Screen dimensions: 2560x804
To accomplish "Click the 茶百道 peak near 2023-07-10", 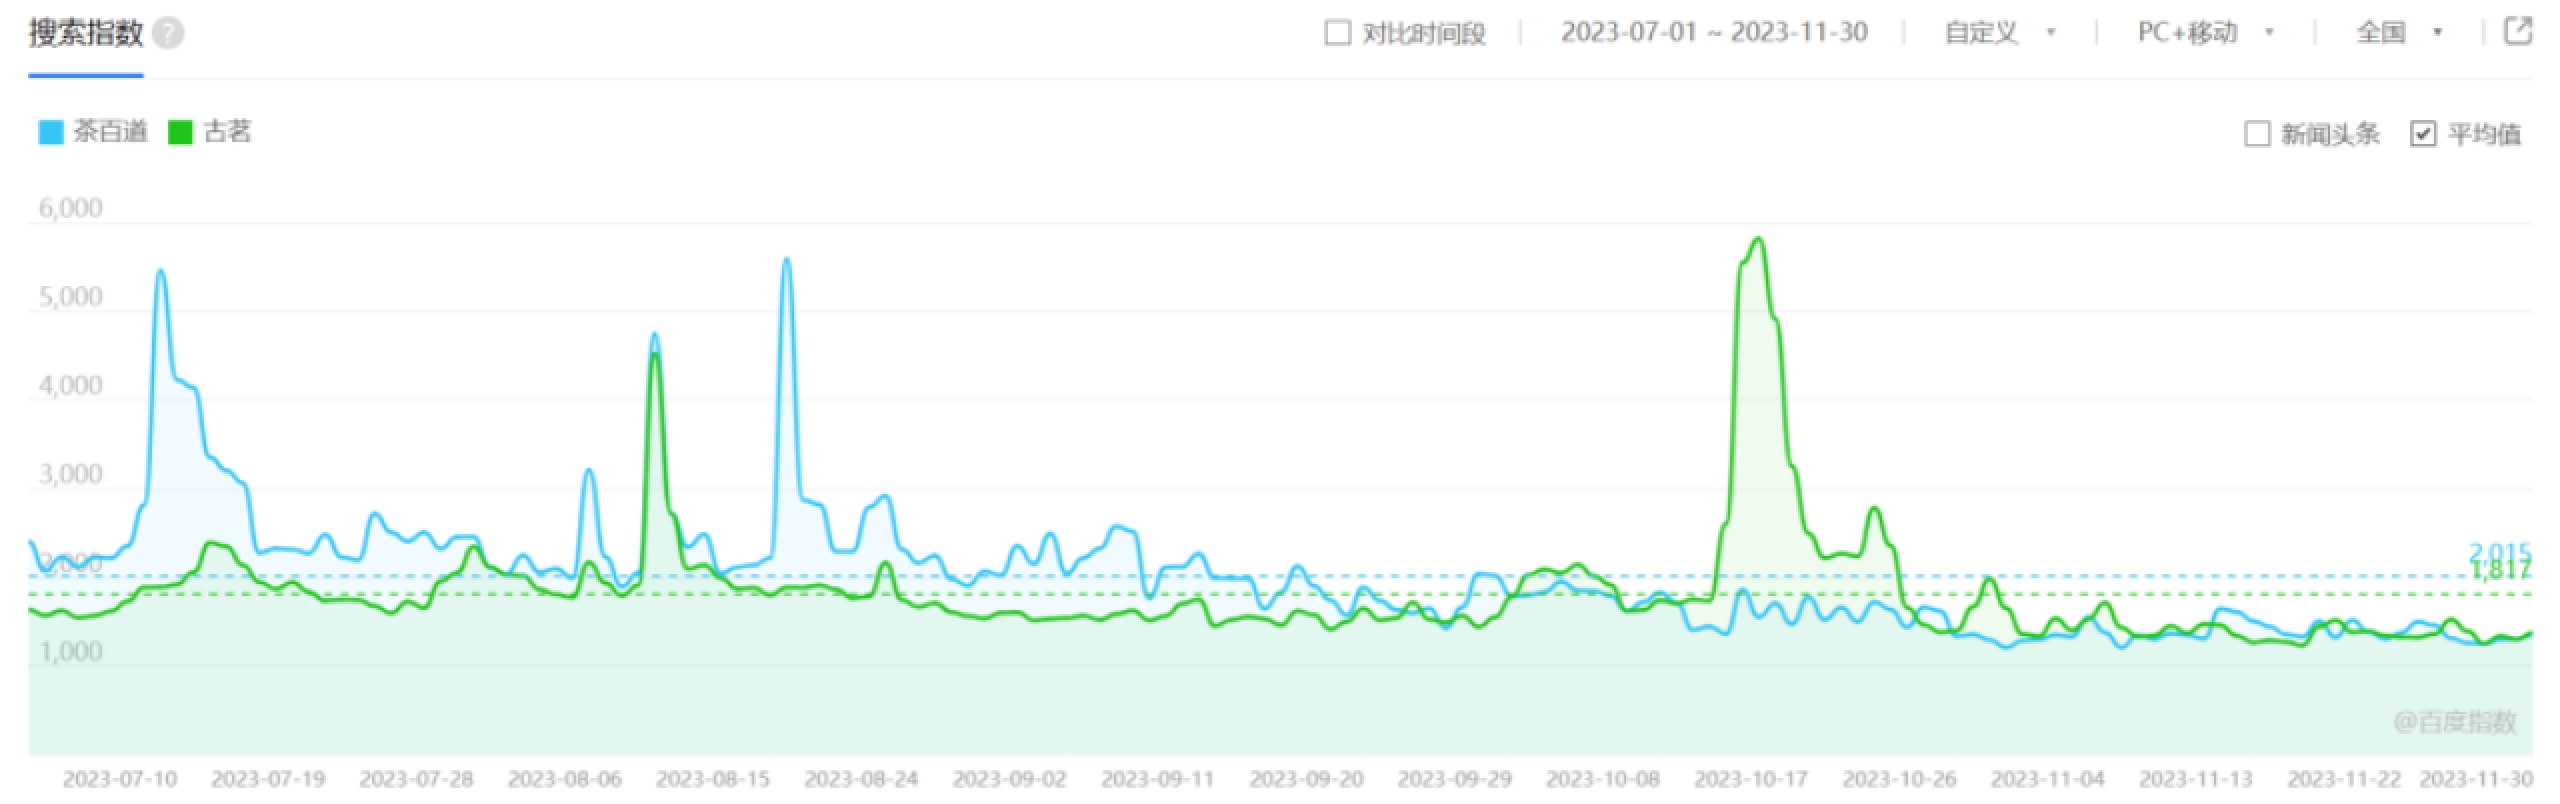I will click(x=160, y=272).
